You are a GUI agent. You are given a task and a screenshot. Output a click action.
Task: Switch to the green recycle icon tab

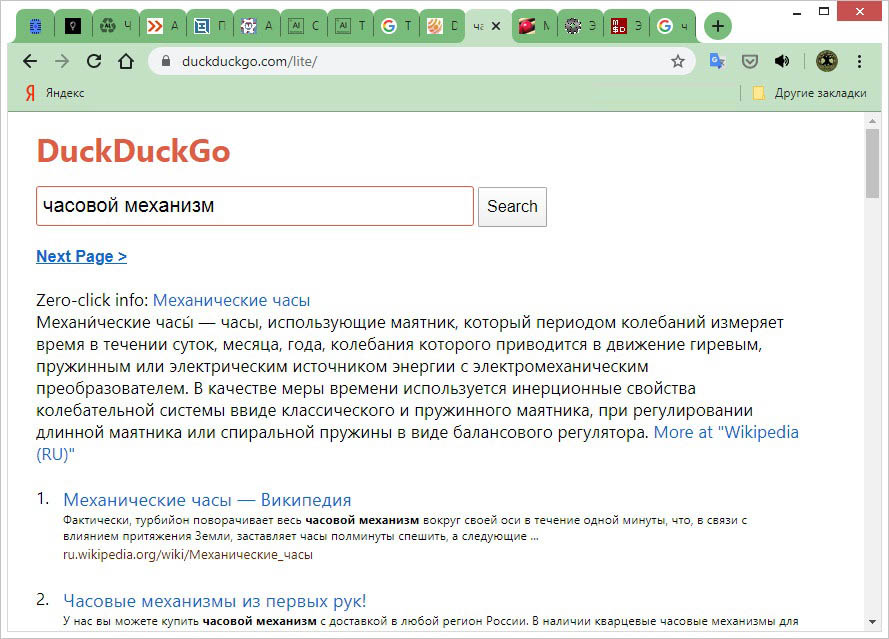(115, 26)
